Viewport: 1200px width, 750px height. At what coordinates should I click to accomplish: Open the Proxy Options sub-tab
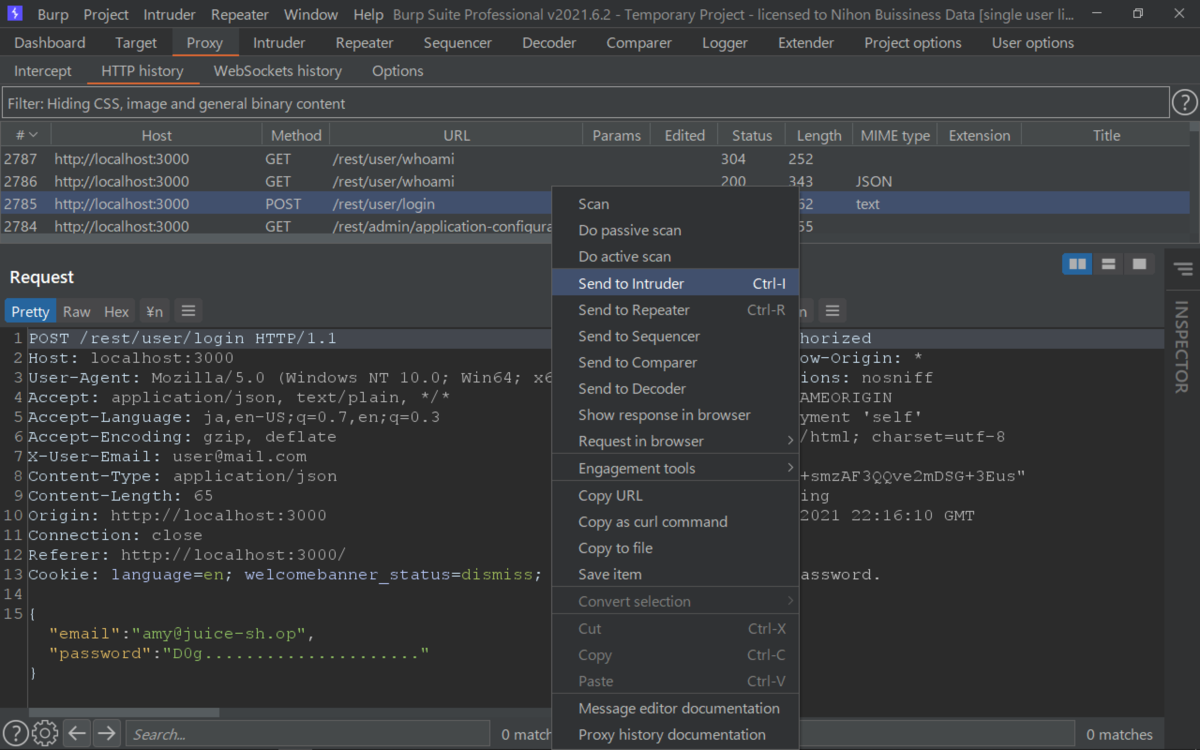pos(398,71)
